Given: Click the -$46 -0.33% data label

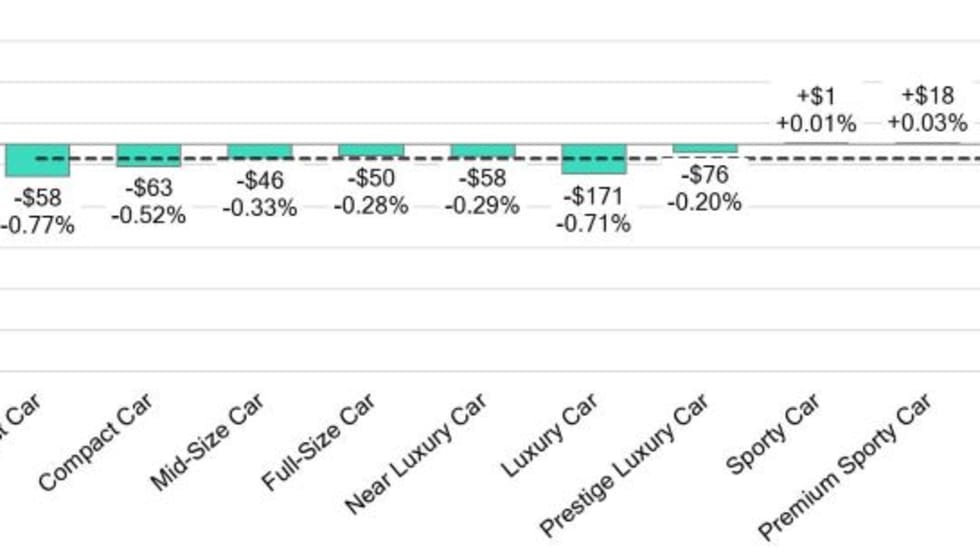Looking at the screenshot, I should point(260,195).
